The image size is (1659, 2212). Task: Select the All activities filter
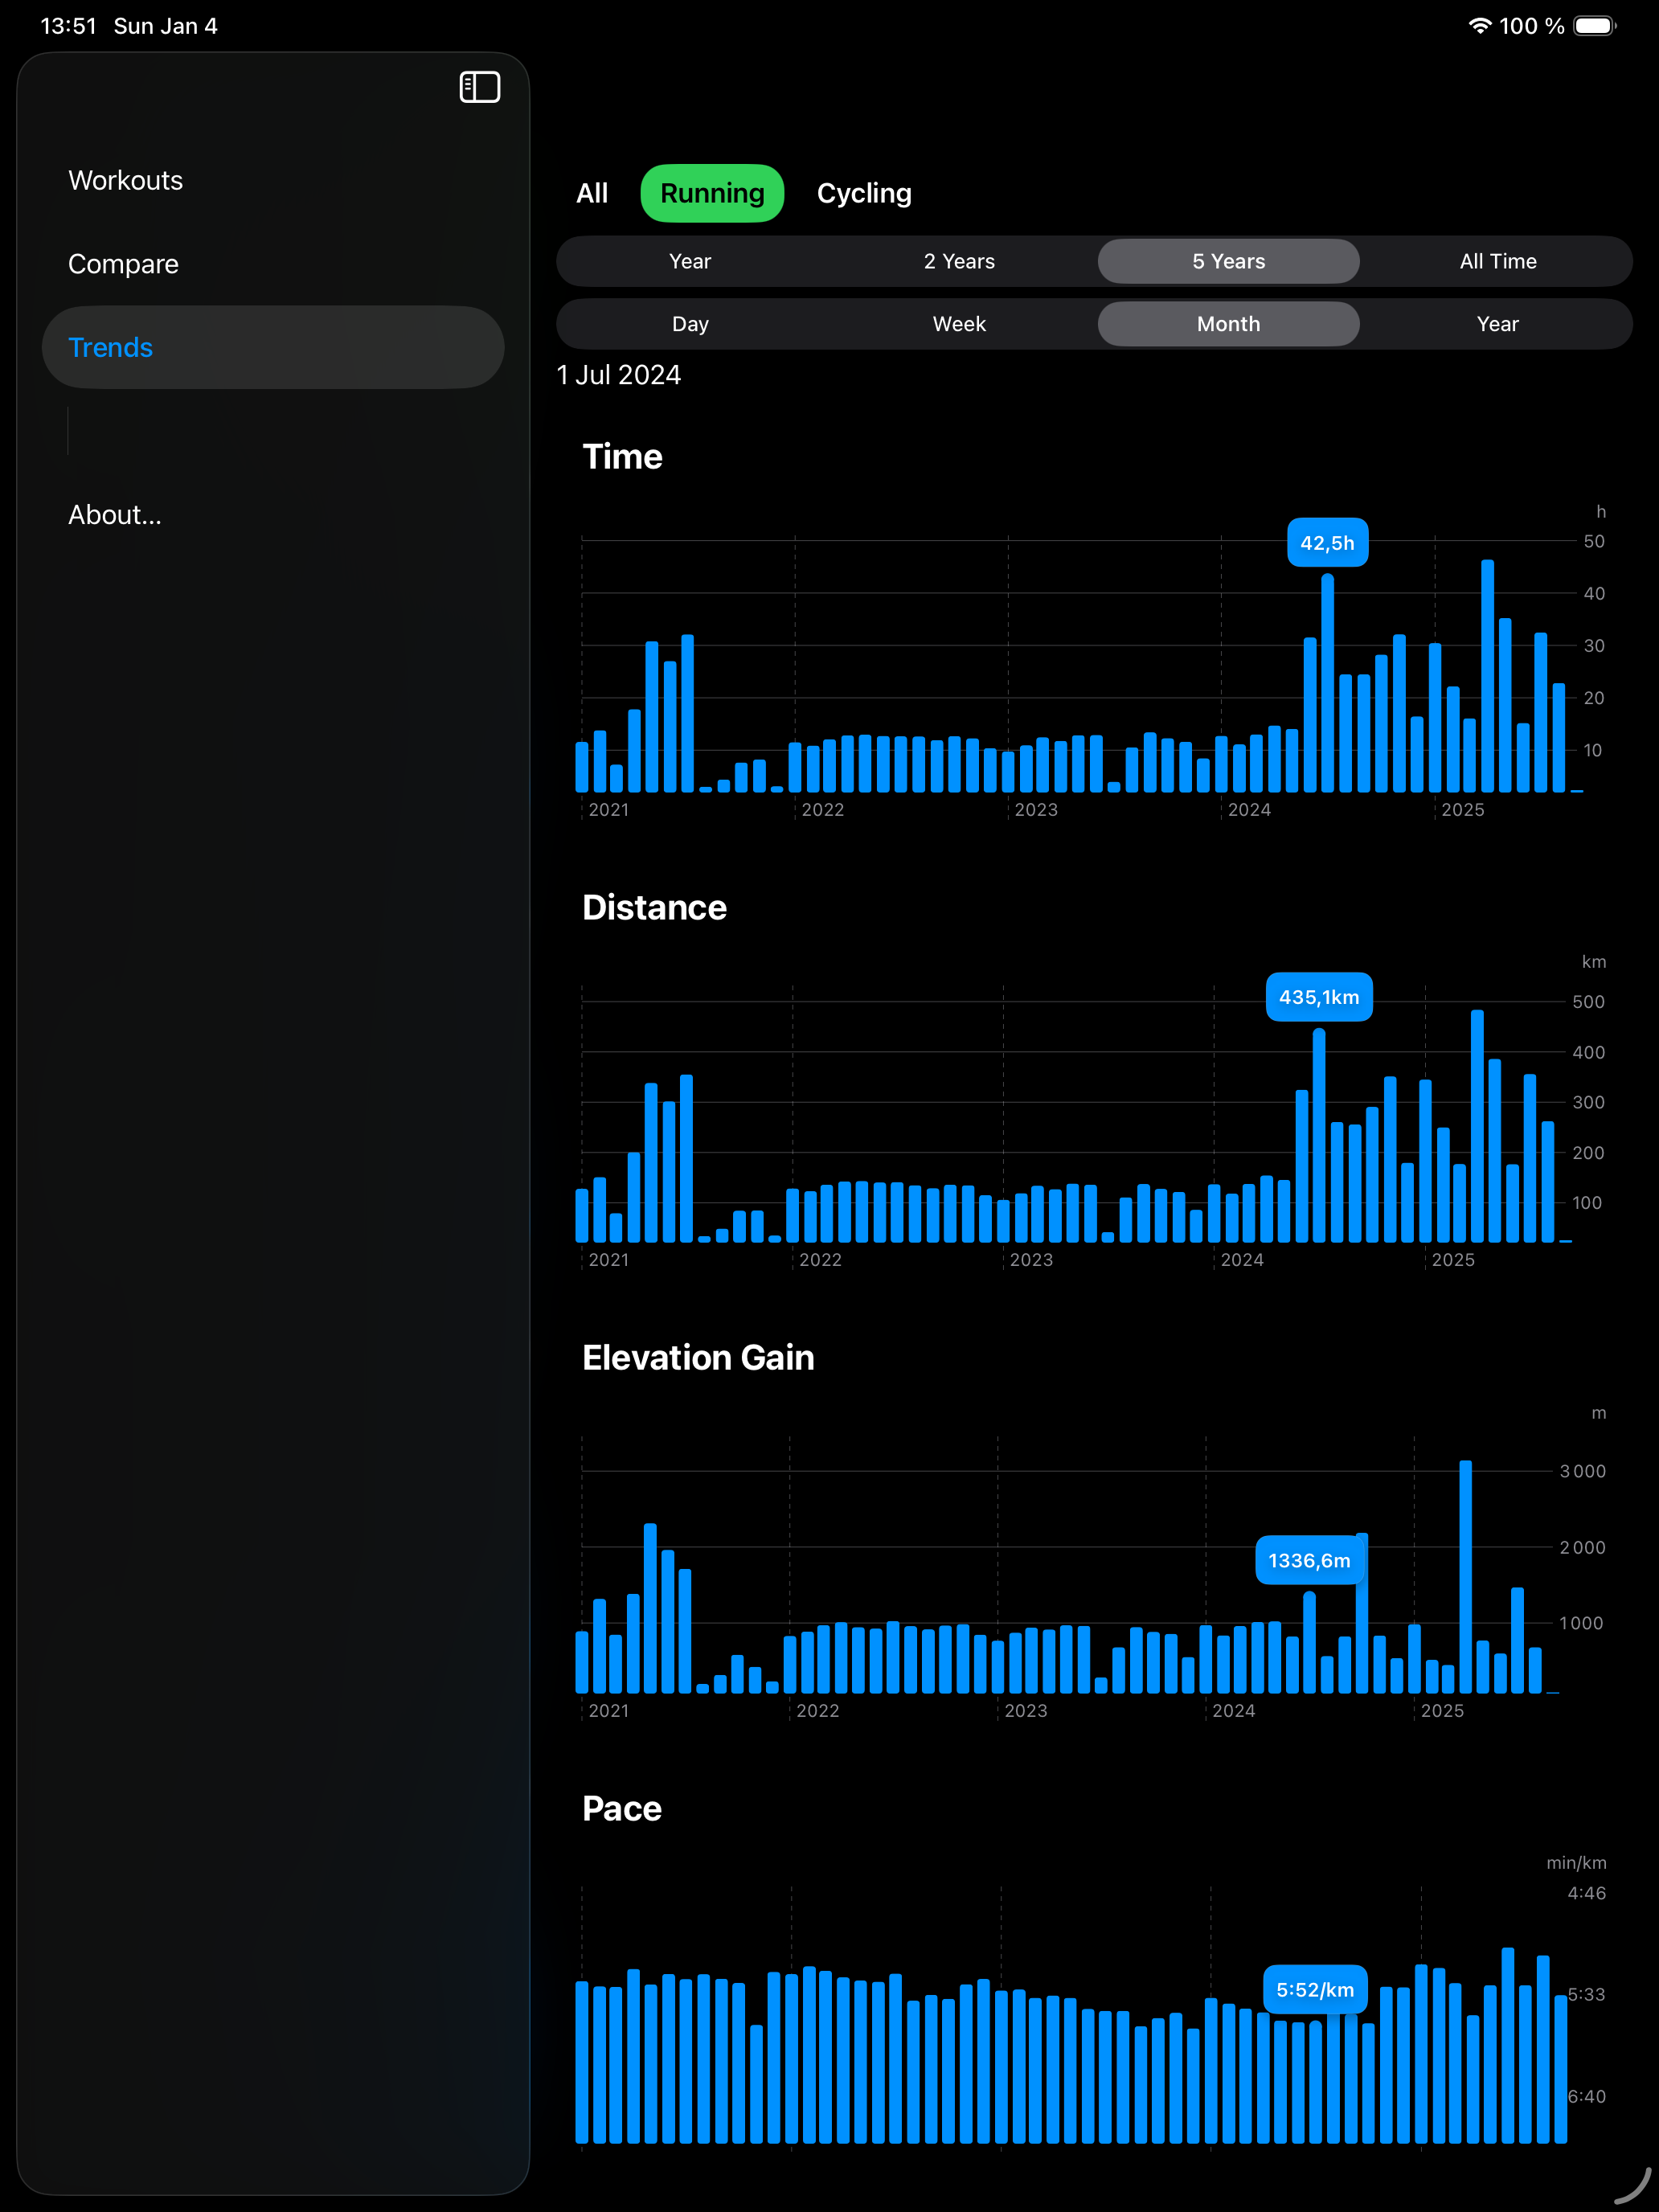[592, 193]
